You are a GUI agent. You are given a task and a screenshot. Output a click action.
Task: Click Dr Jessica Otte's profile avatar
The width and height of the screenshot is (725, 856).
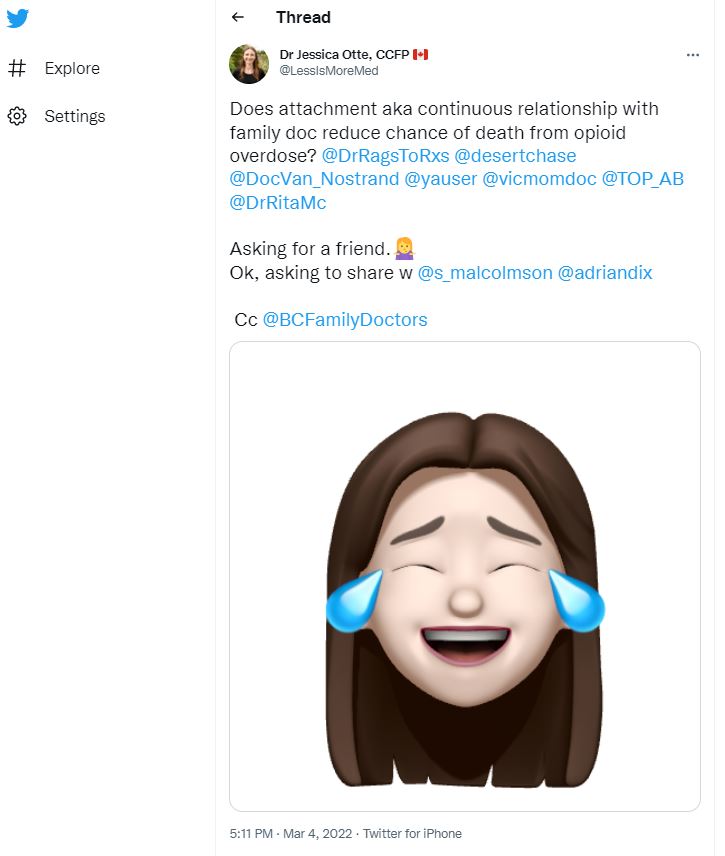249,63
